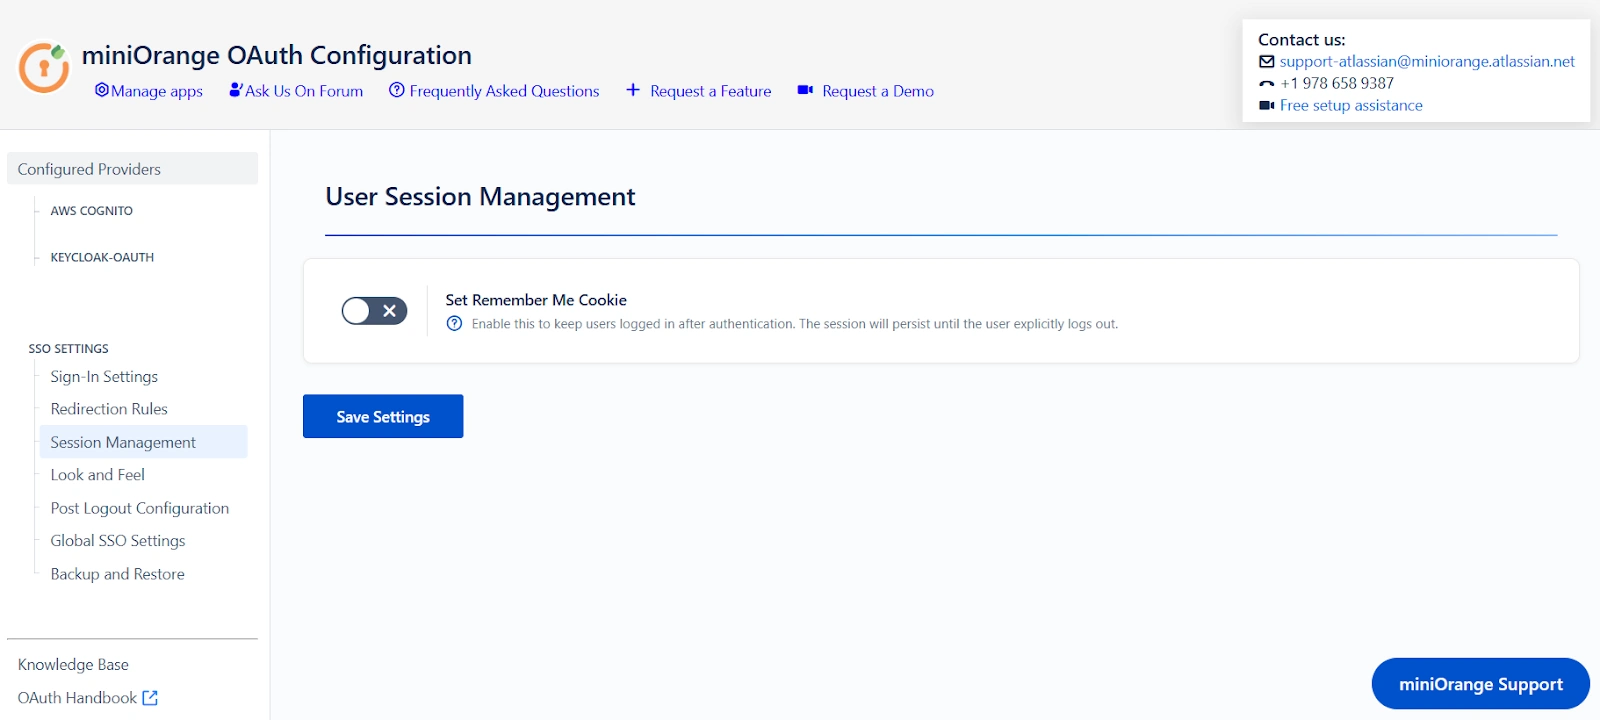1600x720 pixels.
Task: Open KEYCLOAK-OAUTH provider
Action: point(102,257)
